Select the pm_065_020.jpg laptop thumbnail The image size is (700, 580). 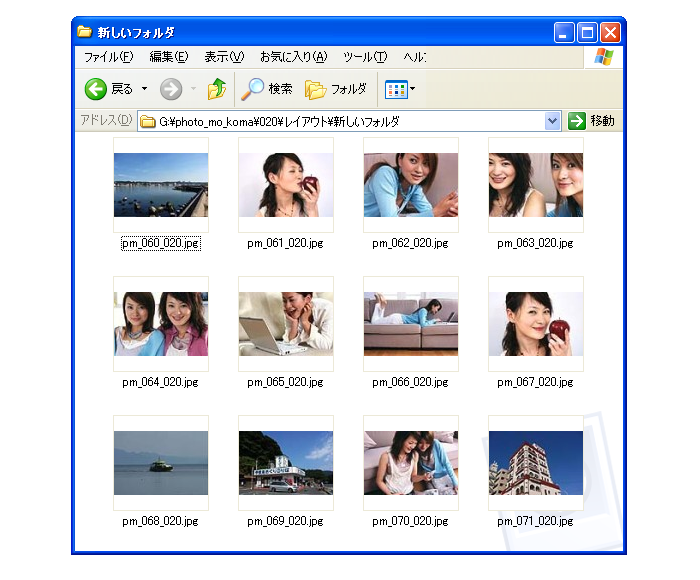pyautogui.click(x=286, y=324)
